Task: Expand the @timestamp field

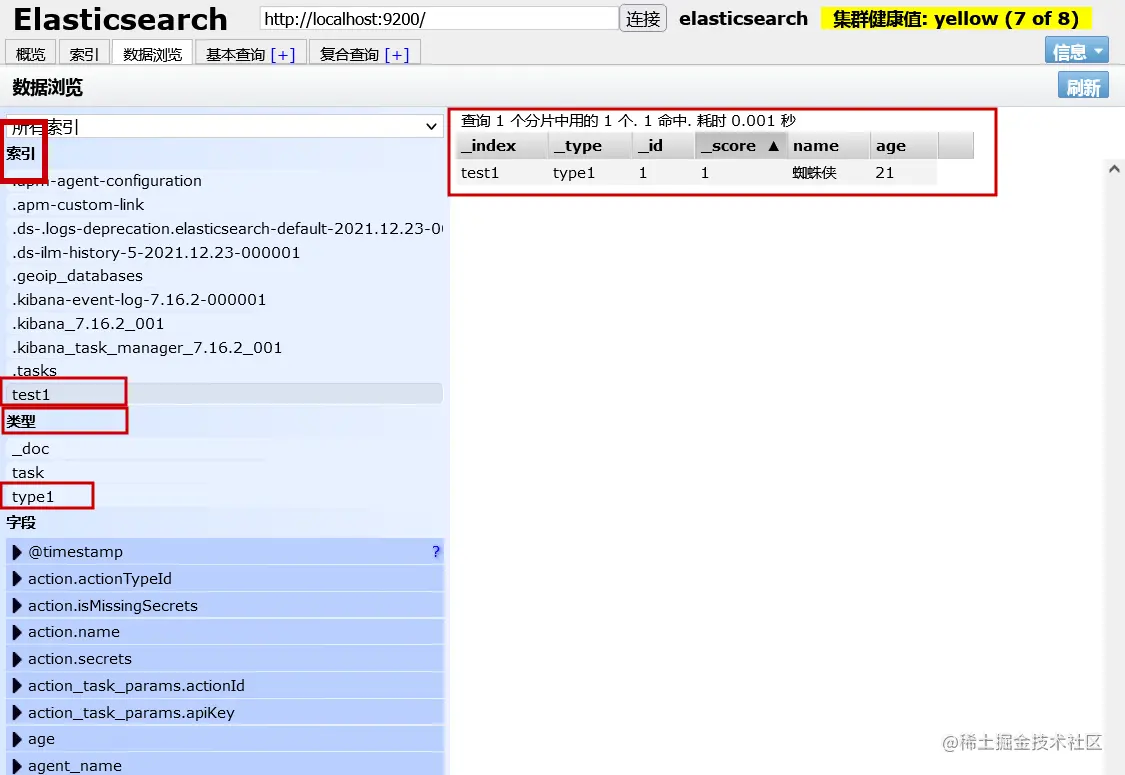Action: [17, 552]
